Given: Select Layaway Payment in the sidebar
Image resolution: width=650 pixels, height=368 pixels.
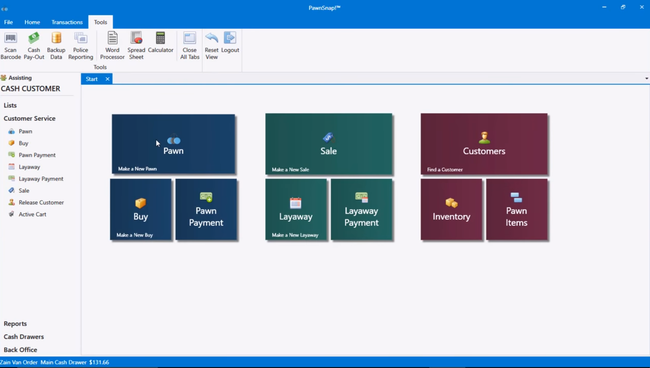Looking at the screenshot, I should 41,179.
